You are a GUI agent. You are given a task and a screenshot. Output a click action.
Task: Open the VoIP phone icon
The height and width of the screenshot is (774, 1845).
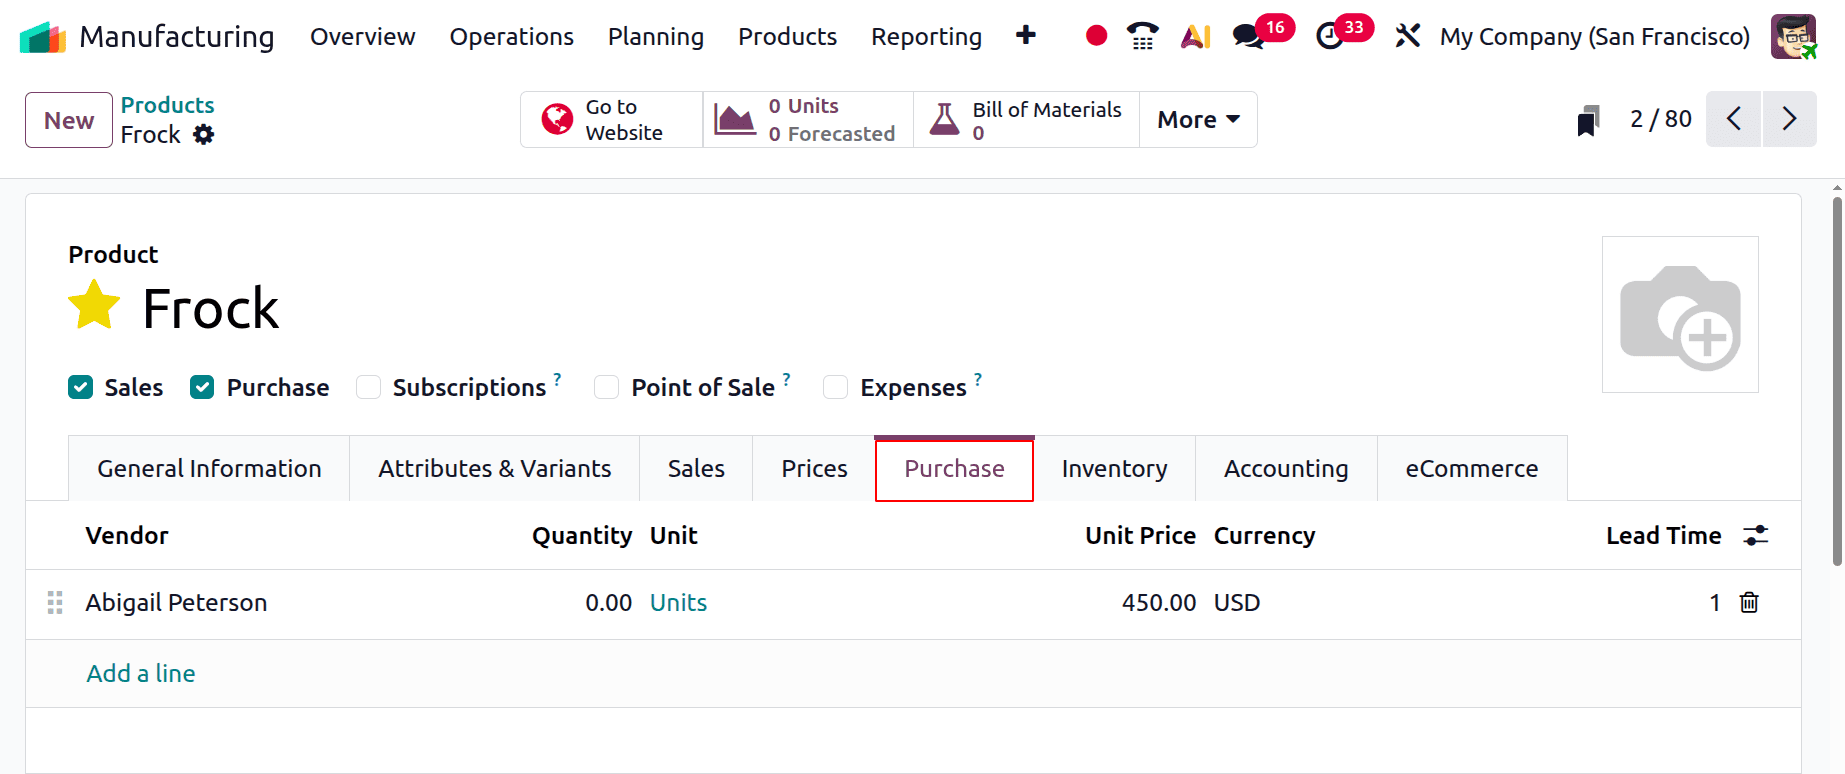point(1142,36)
